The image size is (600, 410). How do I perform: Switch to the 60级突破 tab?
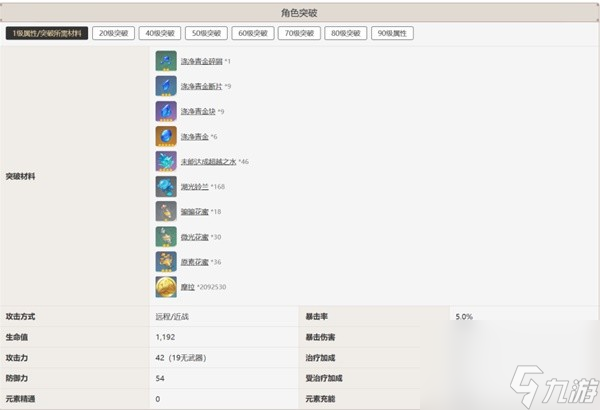[253, 33]
